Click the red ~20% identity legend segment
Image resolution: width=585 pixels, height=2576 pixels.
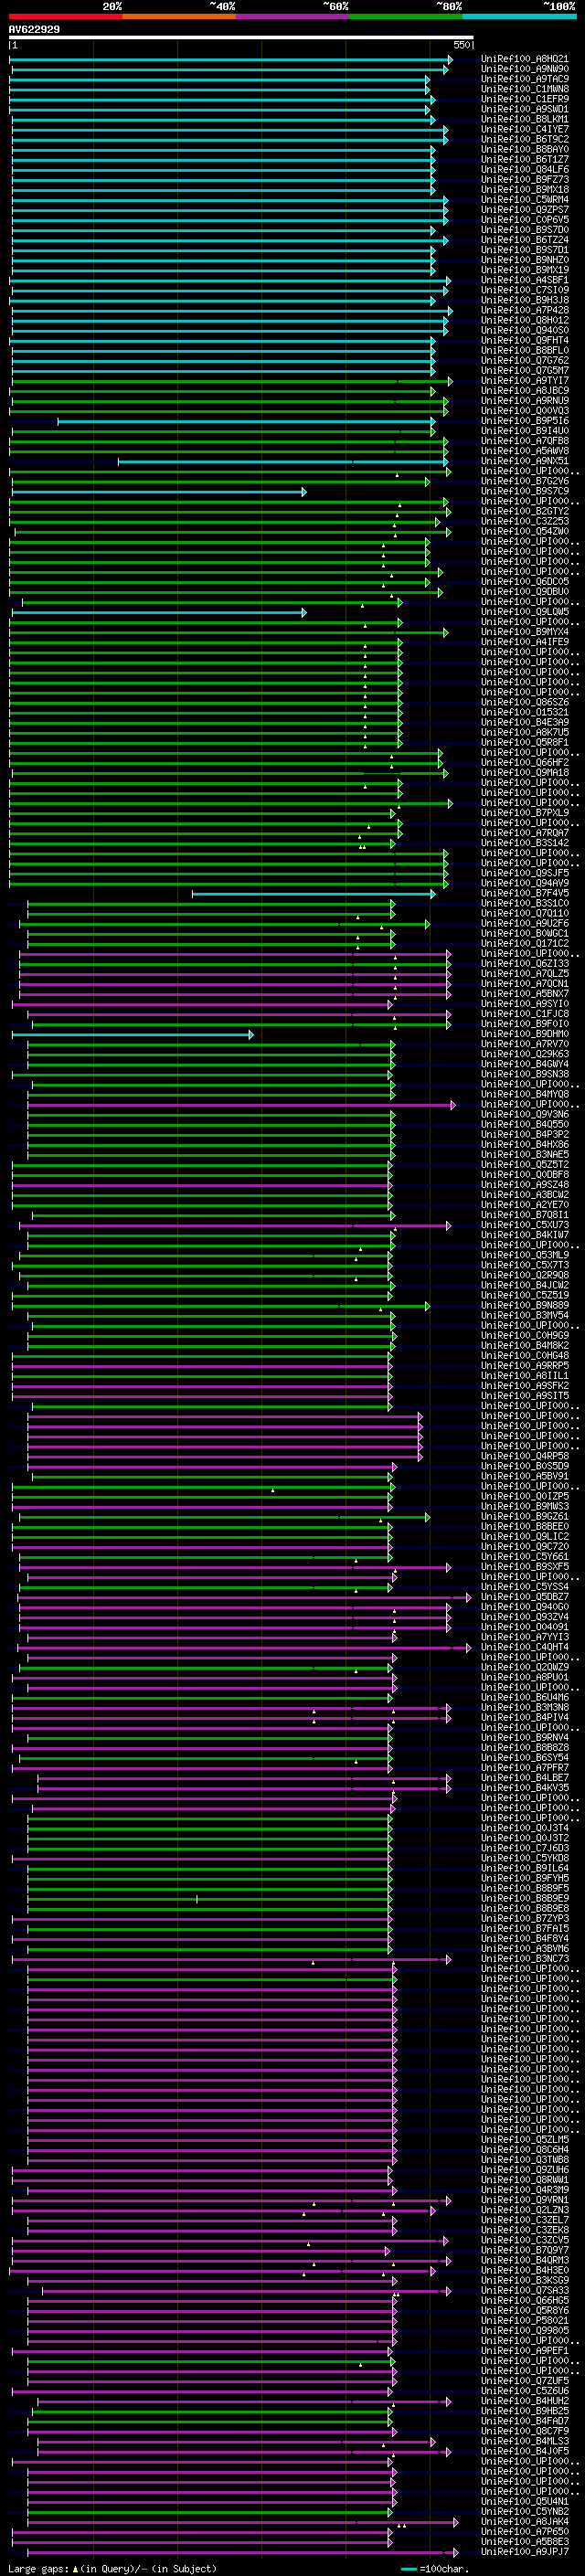click(65, 16)
